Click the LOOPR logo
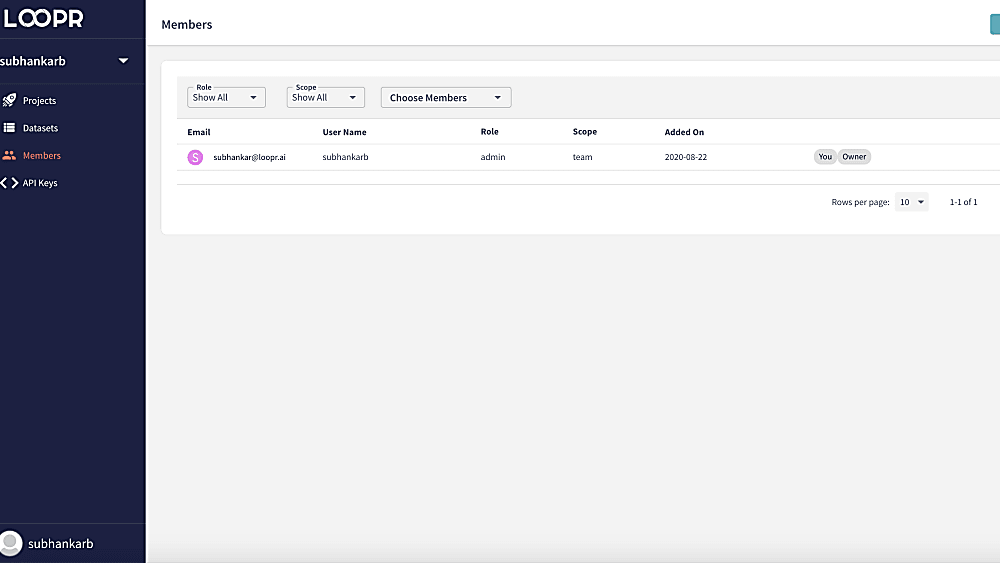 pyautogui.click(x=43, y=17)
